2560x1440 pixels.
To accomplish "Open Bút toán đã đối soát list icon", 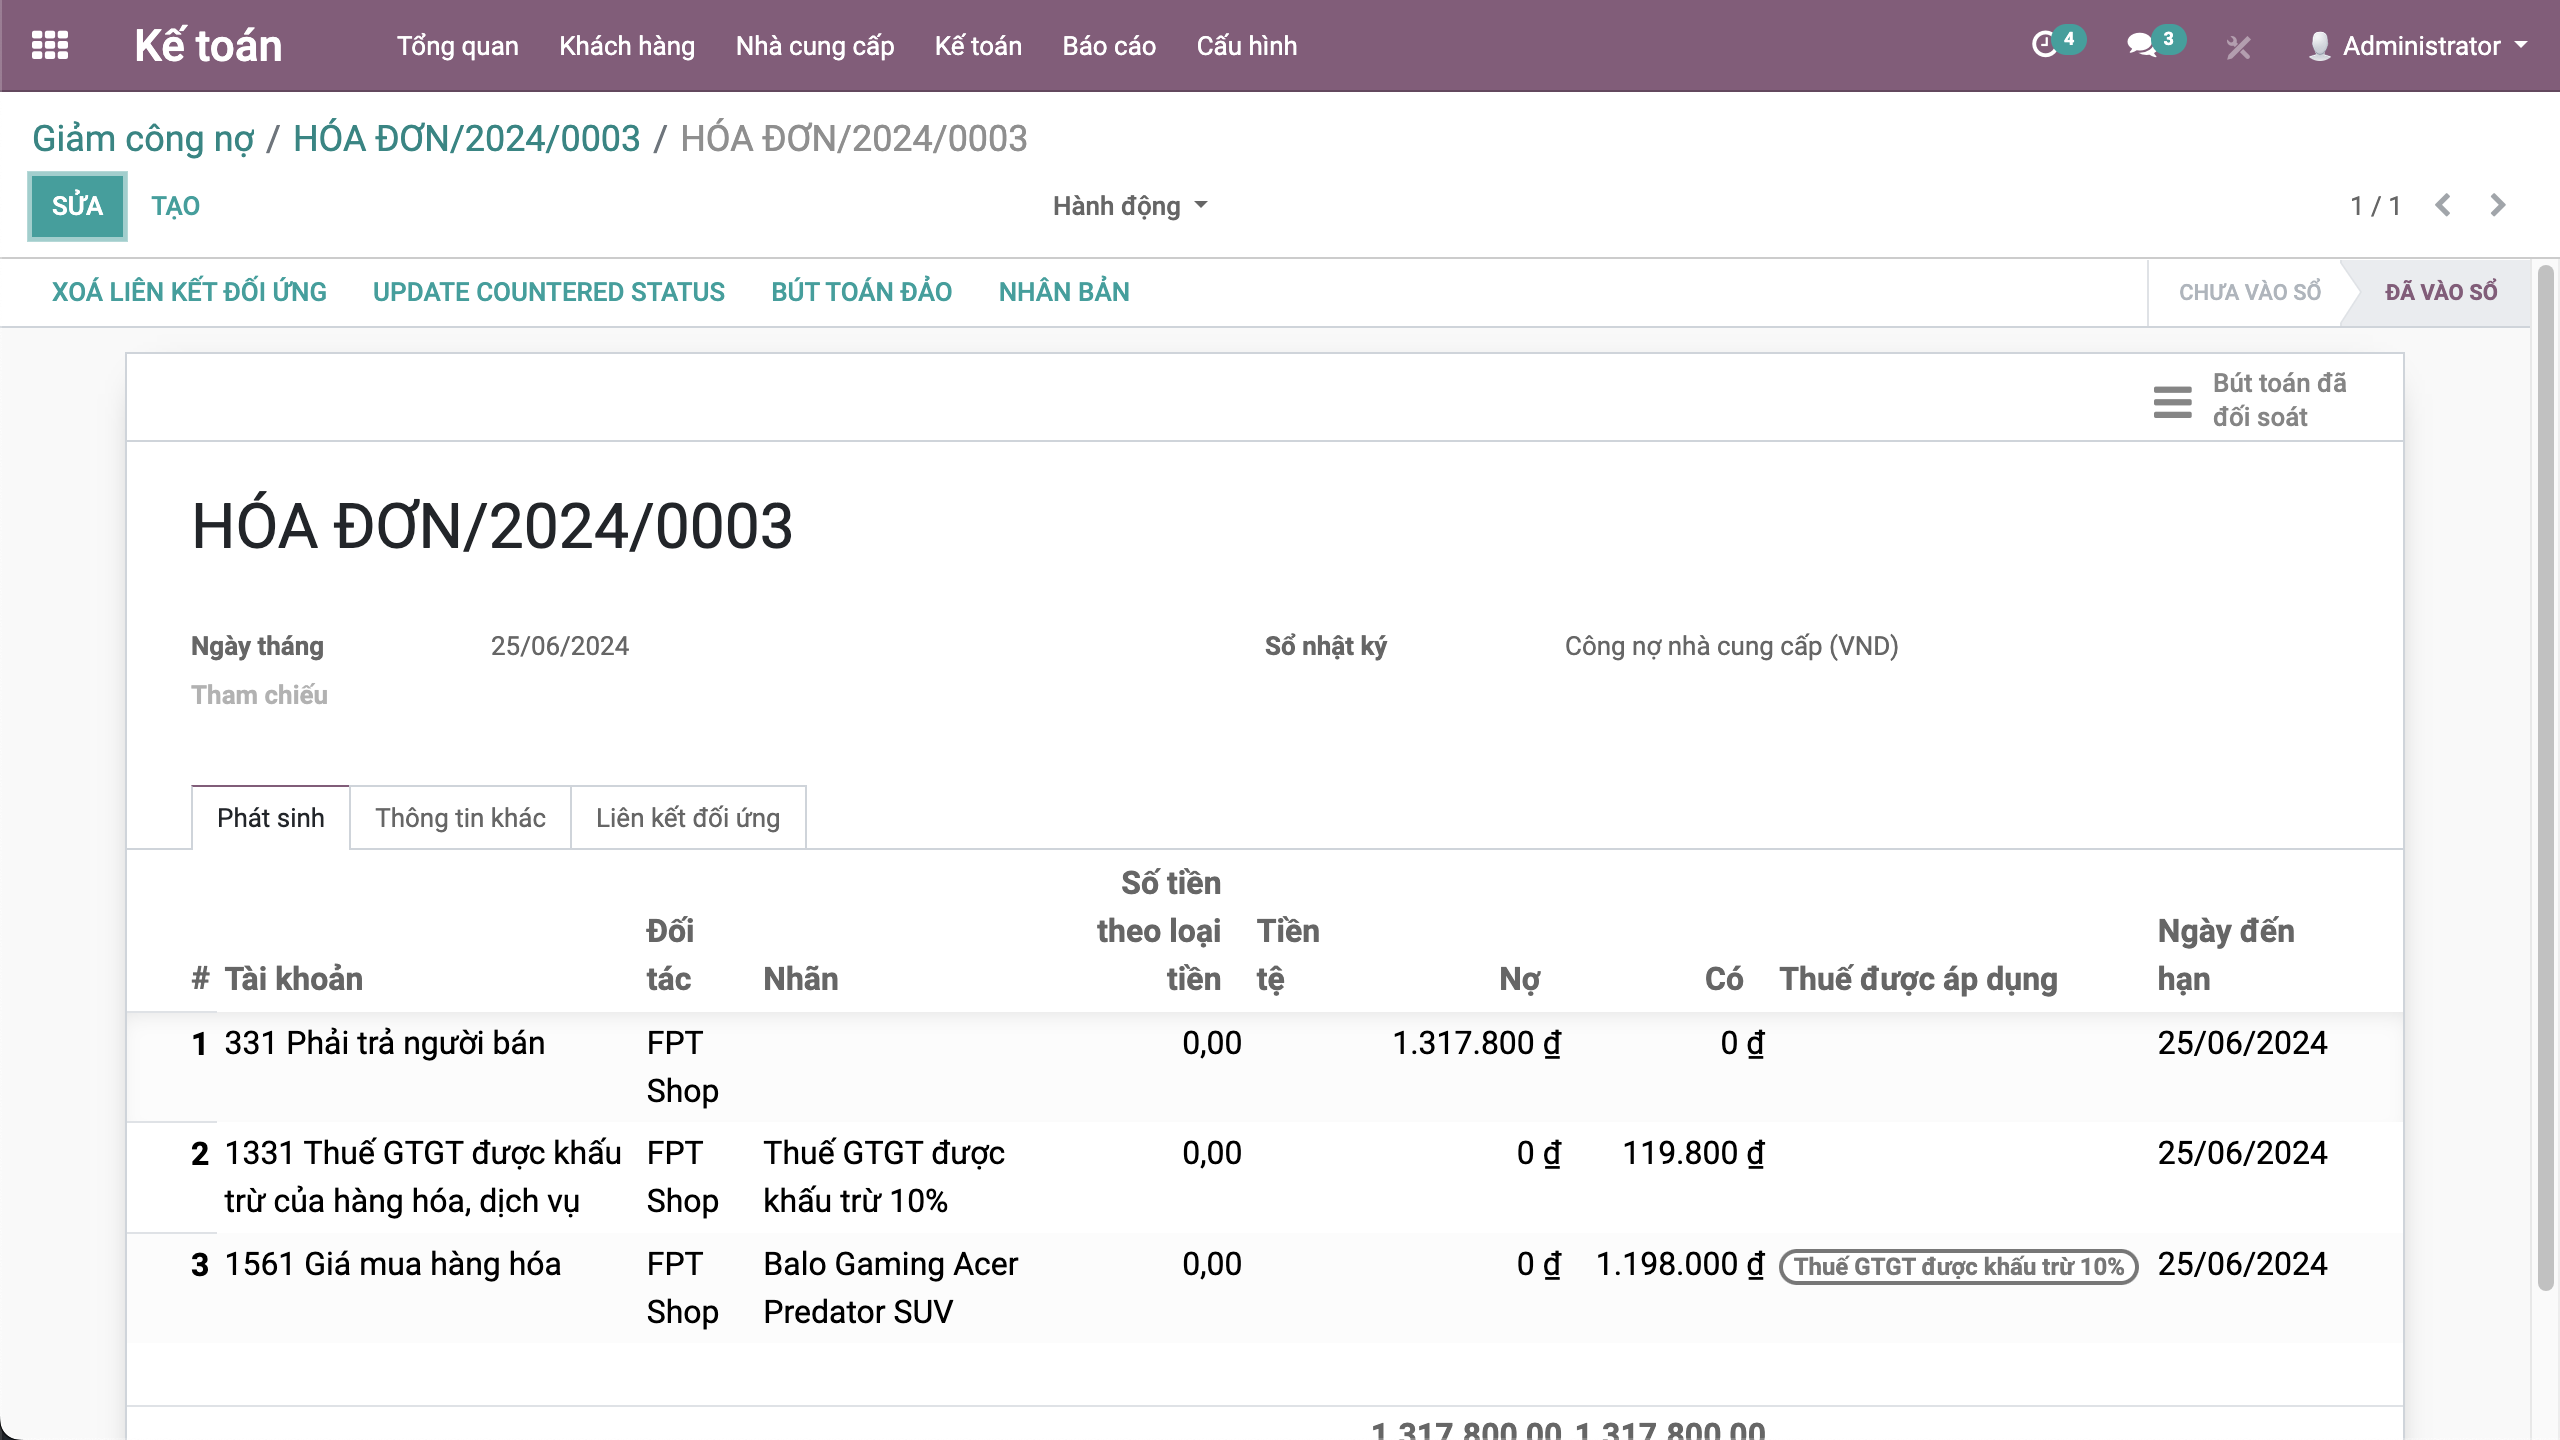I will pyautogui.click(x=2172, y=401).
